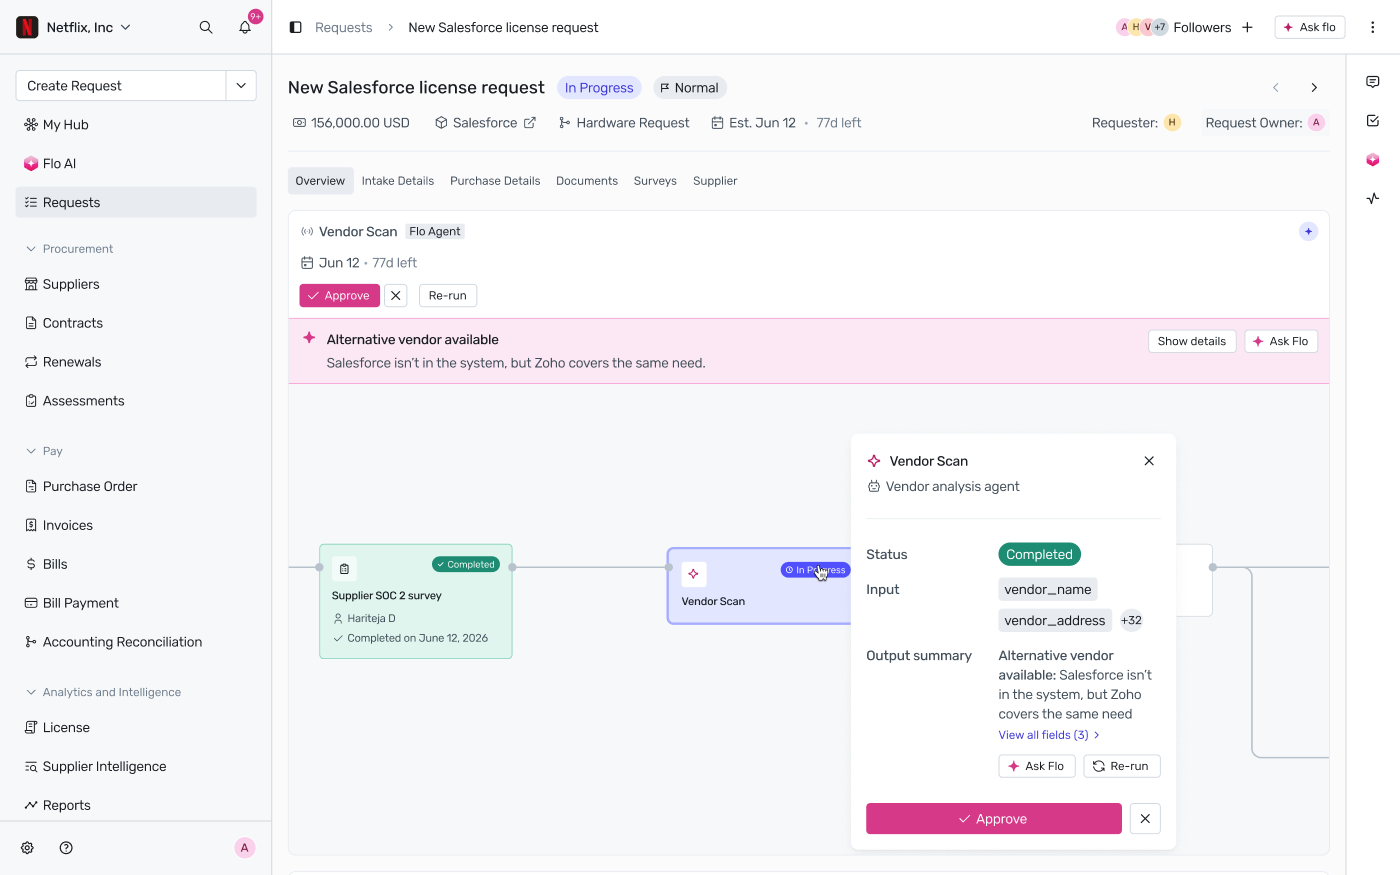Image resolution: width=1400 pixels, height=875 pixels.
Task: Open Contracts in sidebar
Action: 136,323
